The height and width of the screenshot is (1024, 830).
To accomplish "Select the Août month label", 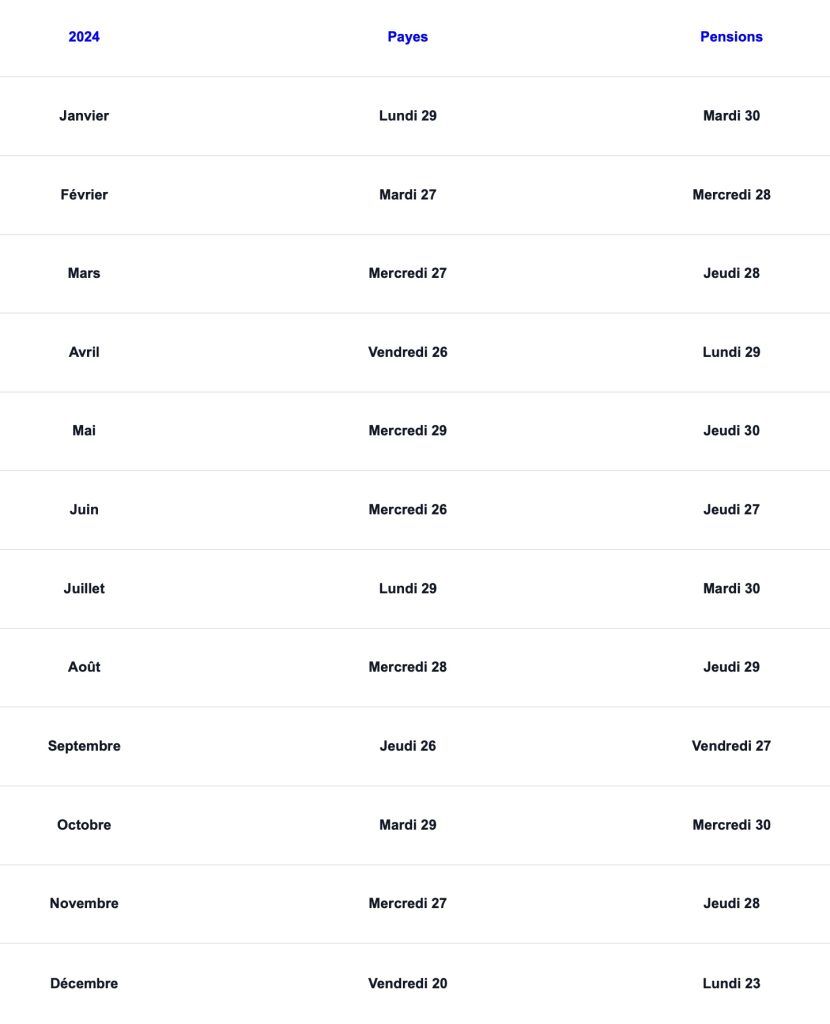I will coord(84,667).
